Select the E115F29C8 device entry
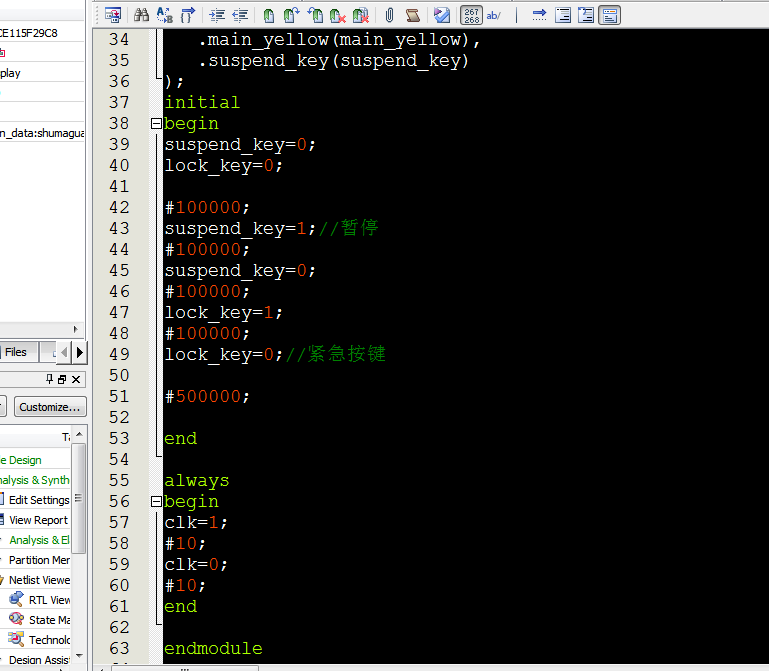 [x=29, y=33]
